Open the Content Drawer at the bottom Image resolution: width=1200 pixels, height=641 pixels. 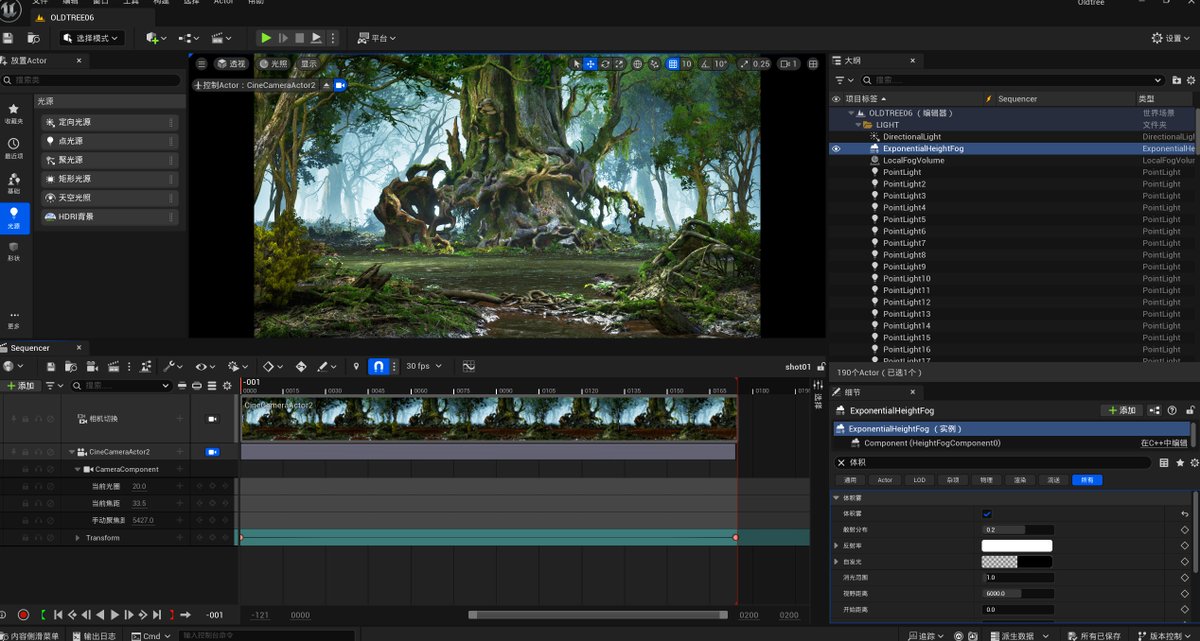pos(30,635)
